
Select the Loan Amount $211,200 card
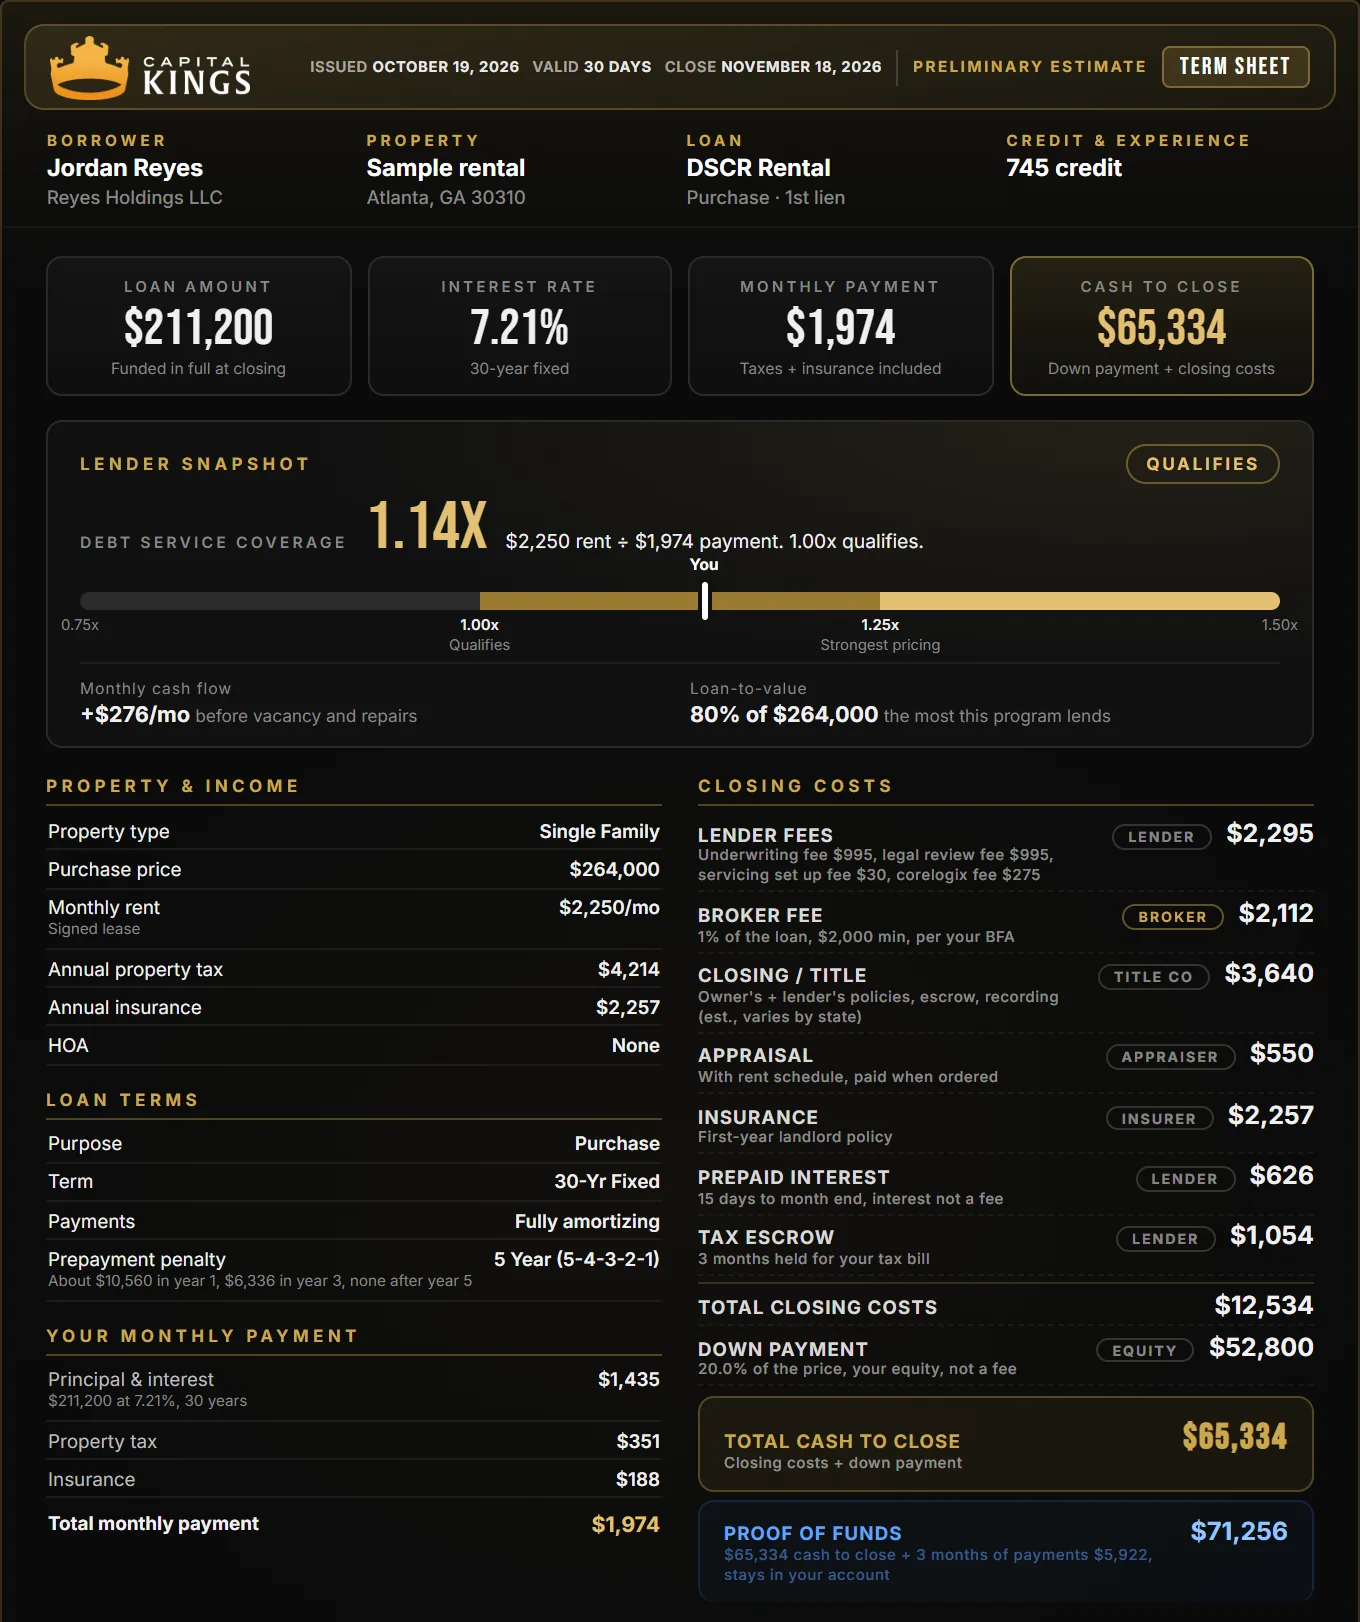tap(199, 326)
